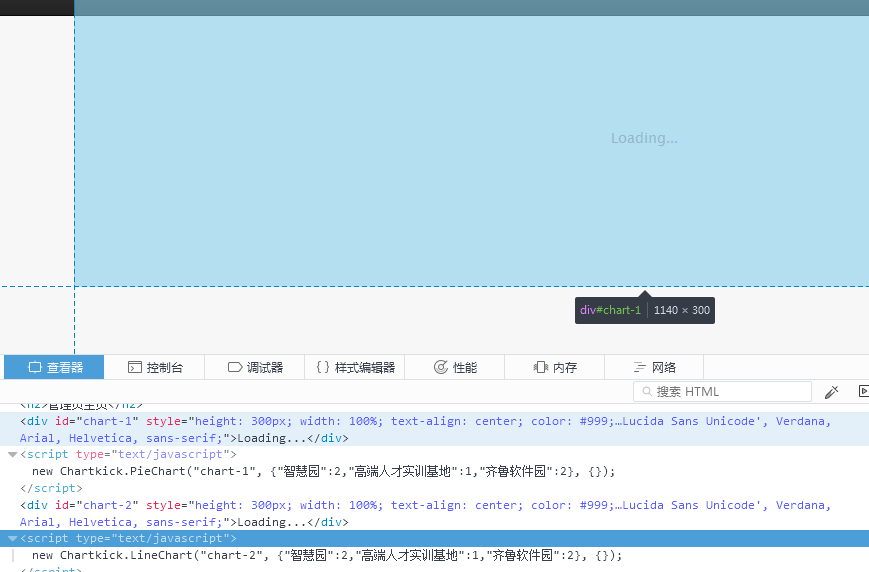This screenshot has height=572, width=869.
Task: Click the network lines icon on 网络 tab
Action: coord(640,367)
